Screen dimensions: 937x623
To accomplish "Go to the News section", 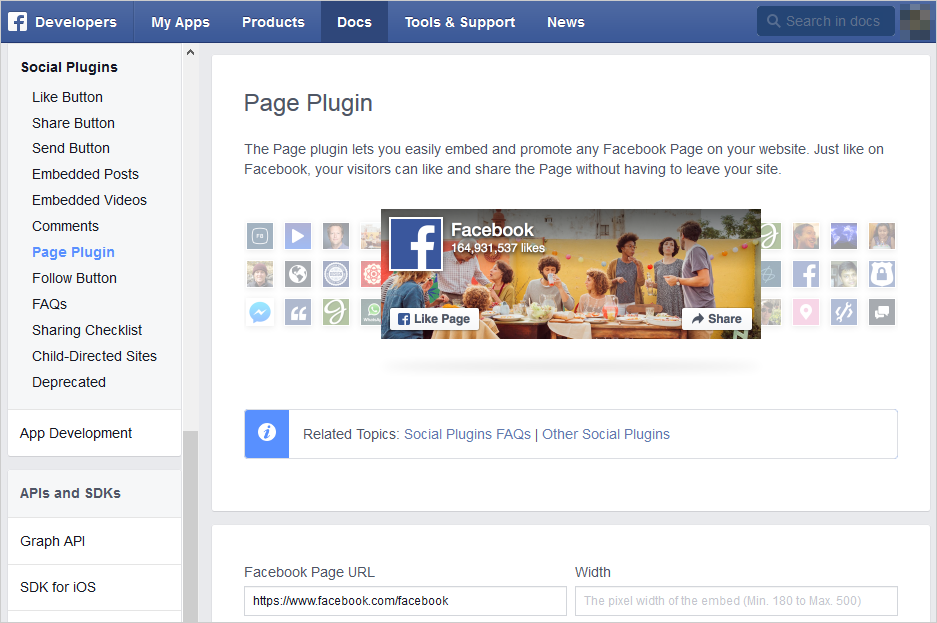I will click(x=566, y=22).
